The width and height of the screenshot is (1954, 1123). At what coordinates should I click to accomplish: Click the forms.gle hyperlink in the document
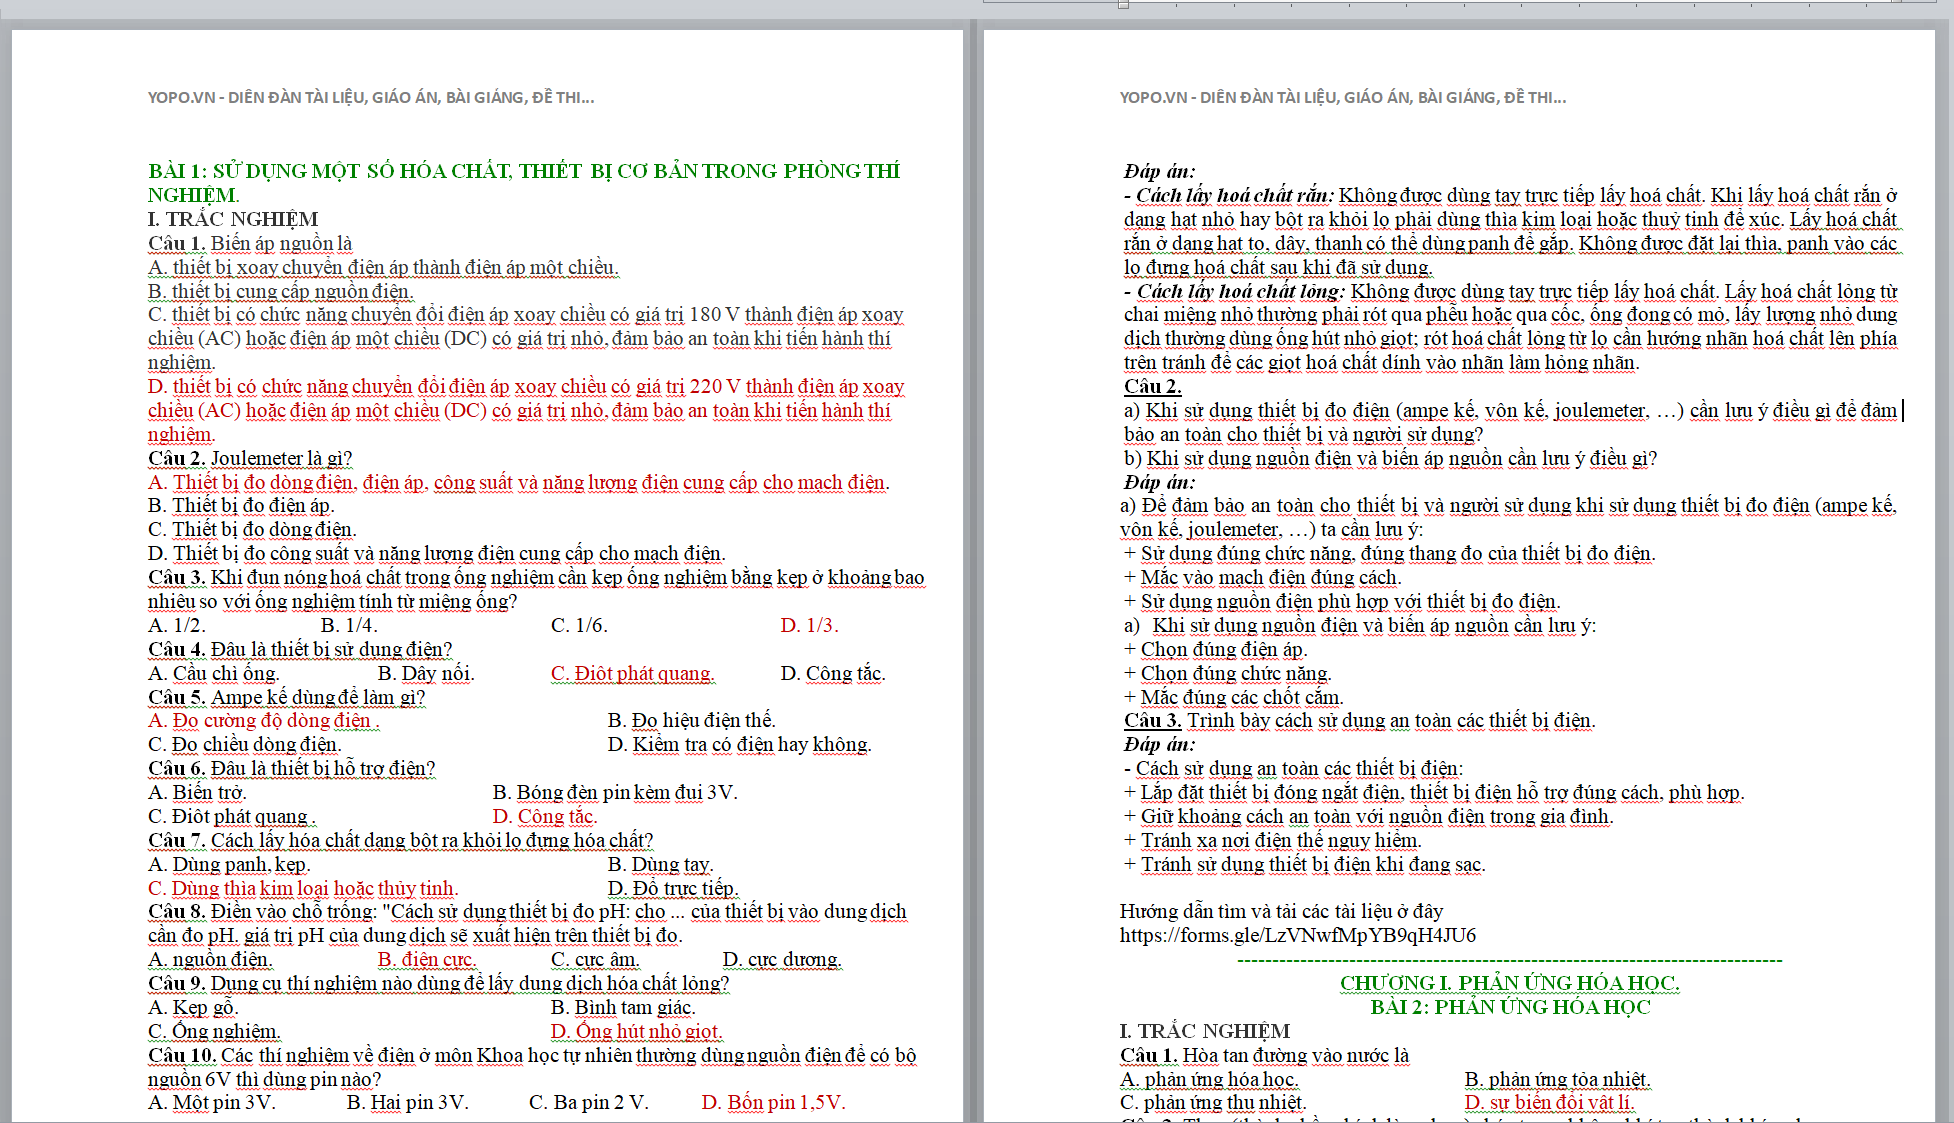coord(1297,936)
